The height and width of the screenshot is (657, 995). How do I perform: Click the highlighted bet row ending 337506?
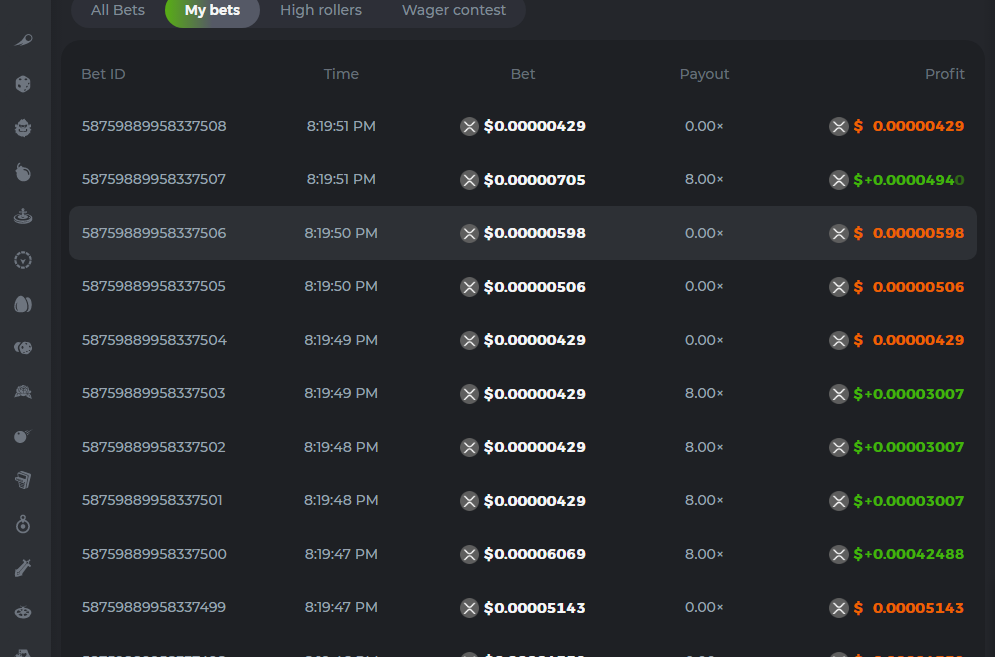point(522,233)
